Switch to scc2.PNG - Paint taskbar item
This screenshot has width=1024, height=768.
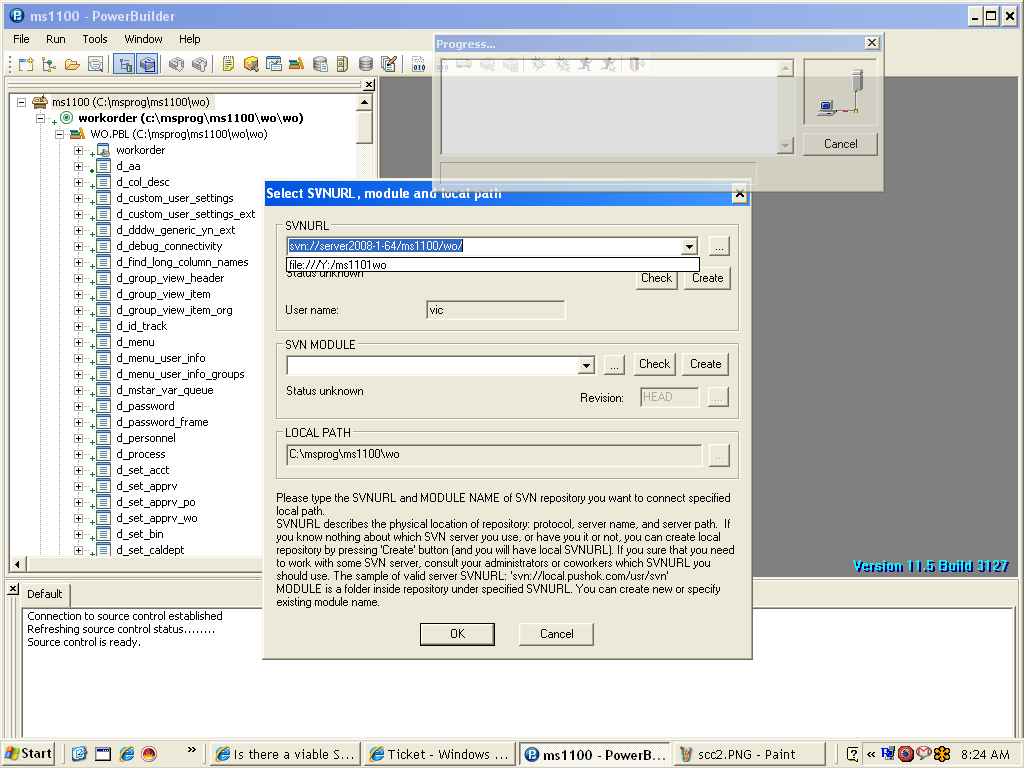748,754
